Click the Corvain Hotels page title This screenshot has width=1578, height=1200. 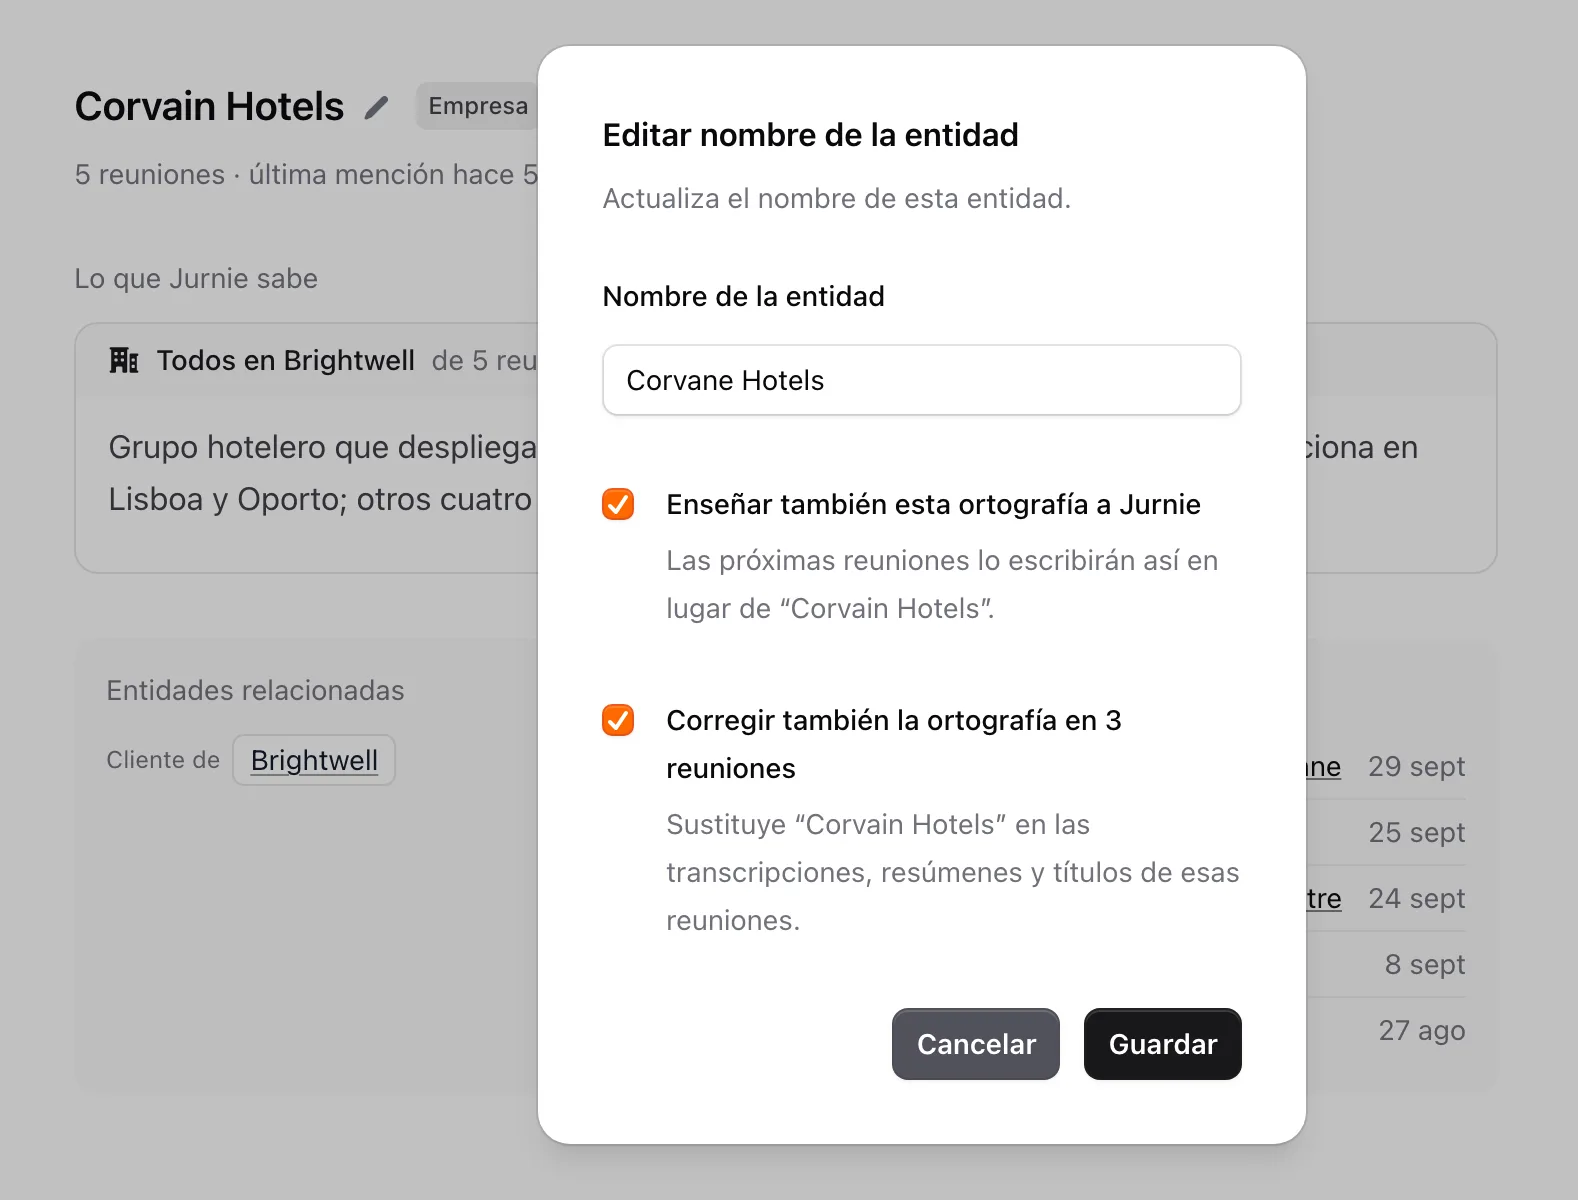(210, 106)
